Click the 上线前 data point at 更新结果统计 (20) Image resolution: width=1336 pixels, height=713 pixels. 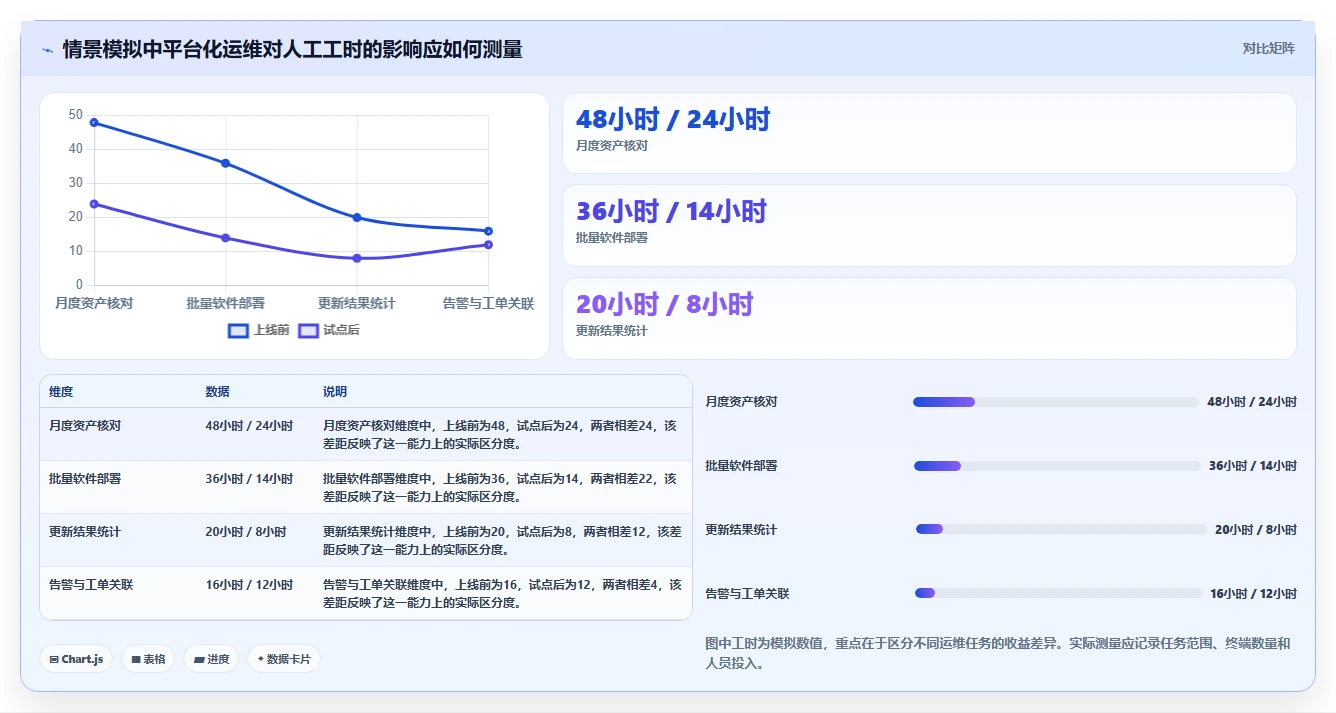[357, 217]
